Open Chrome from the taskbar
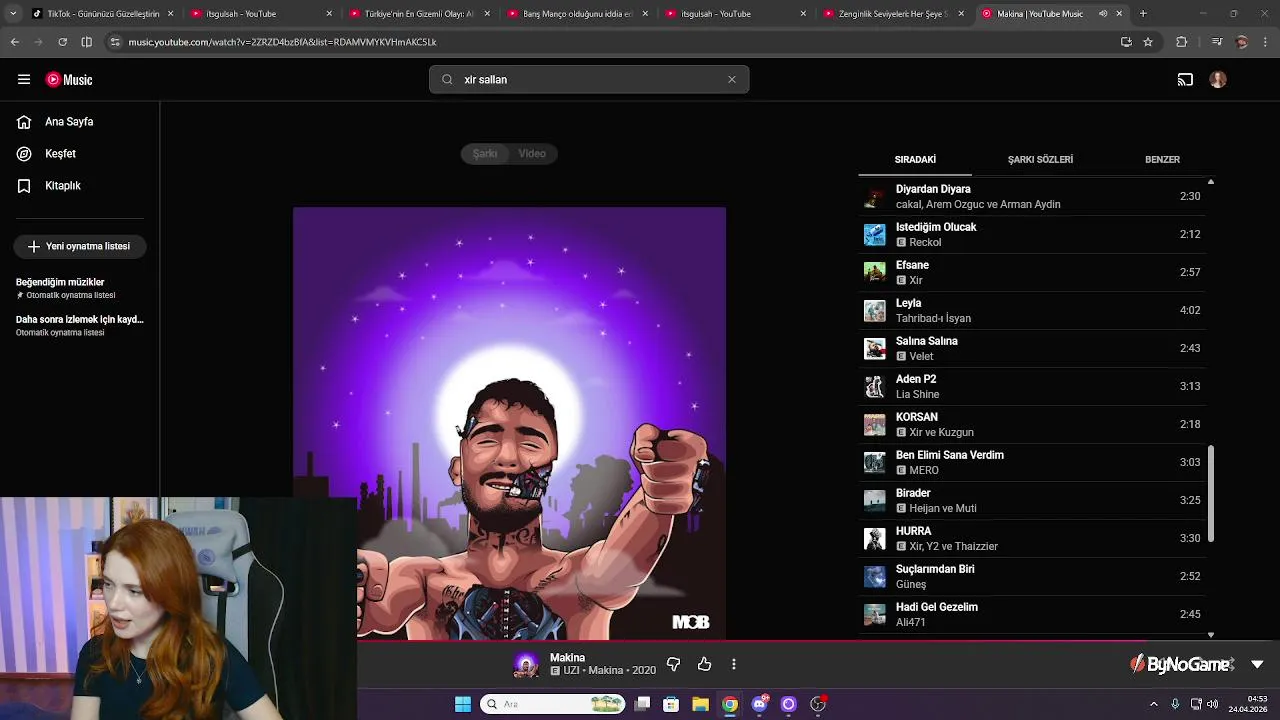This screenshot has width=1280, height=720. (730, 704)
